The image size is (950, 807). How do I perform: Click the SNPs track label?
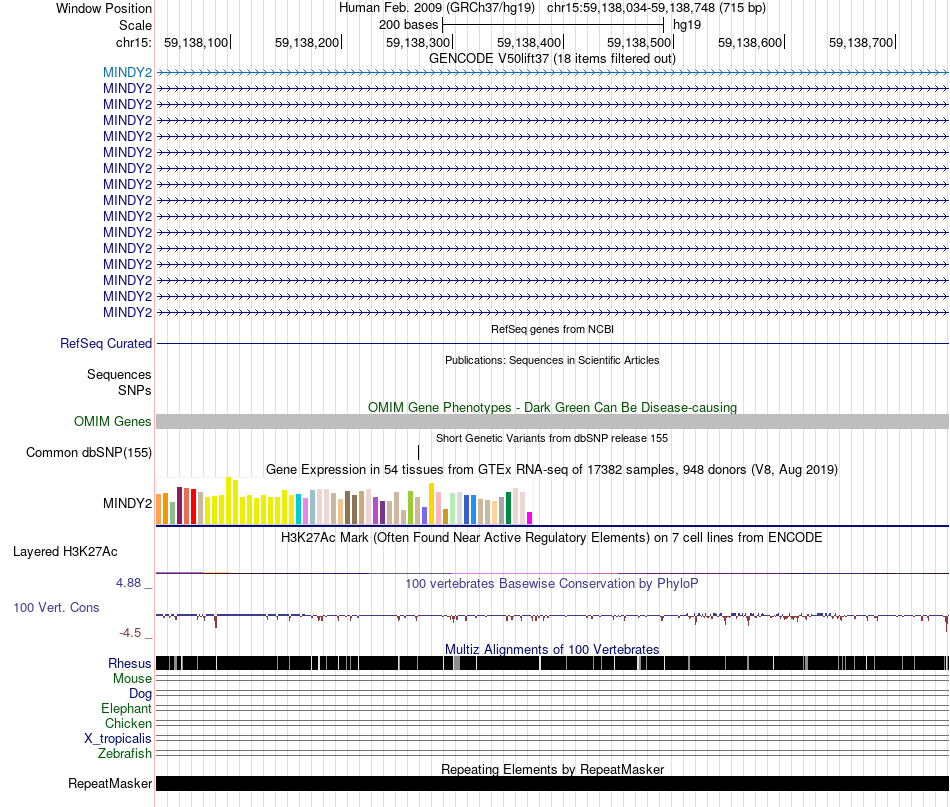[135, 390]
